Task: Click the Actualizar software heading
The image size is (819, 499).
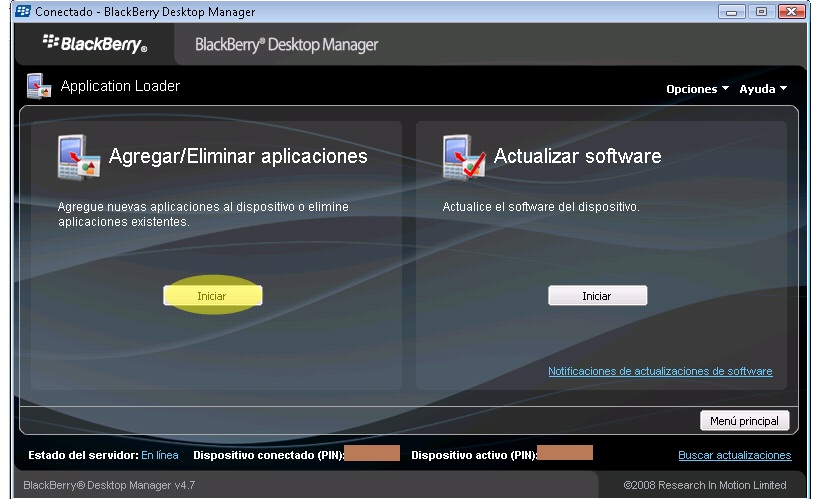Action: pyautogui.click(x=578, y=156)
